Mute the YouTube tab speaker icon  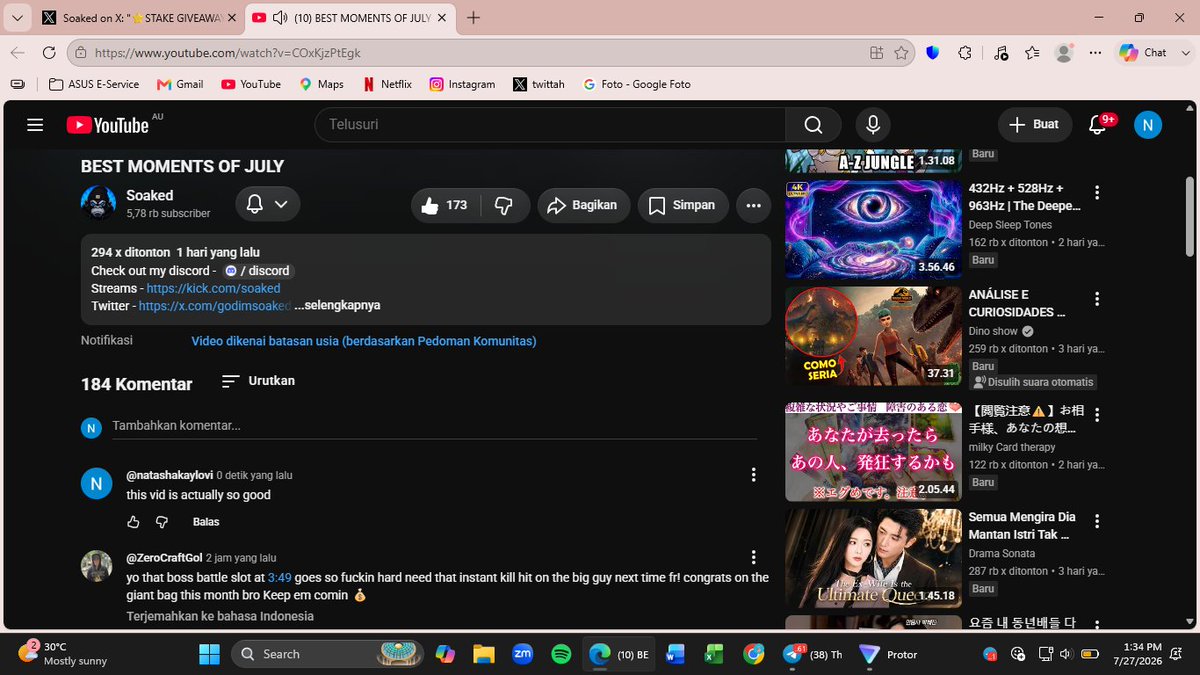279,18
